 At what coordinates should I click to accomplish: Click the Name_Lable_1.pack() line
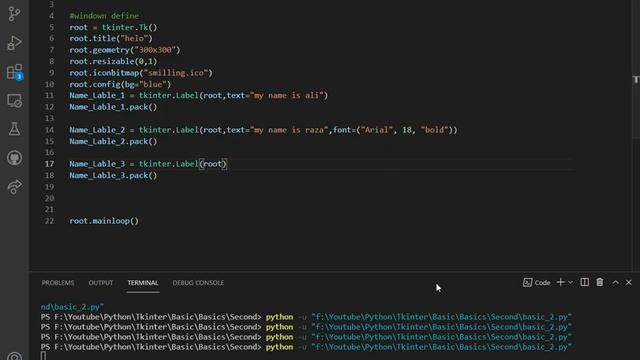113,107
